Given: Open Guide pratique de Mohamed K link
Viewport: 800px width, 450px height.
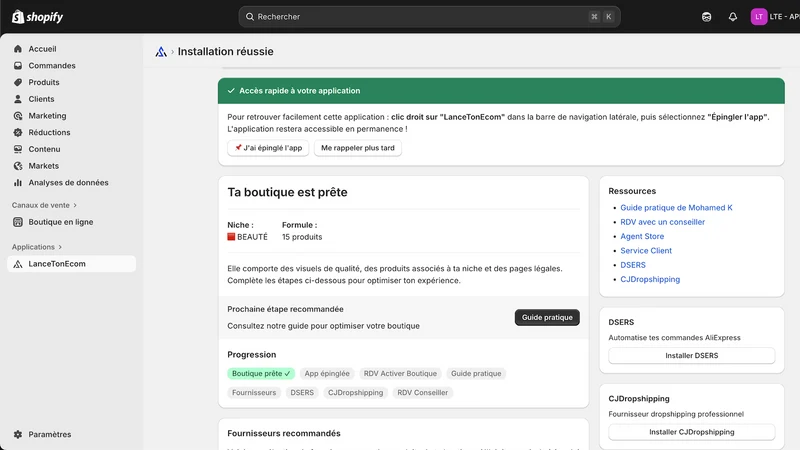Looking at the screenshot, I should [x=676, y=208].
